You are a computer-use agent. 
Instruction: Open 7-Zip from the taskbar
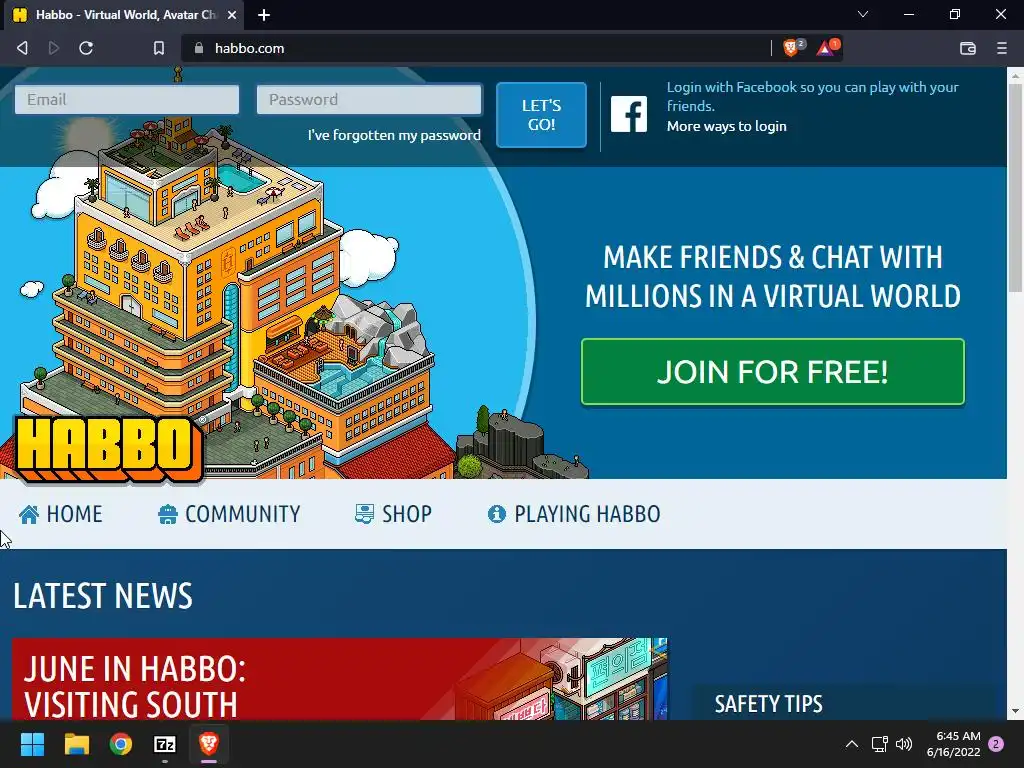(x=165, y=744)
